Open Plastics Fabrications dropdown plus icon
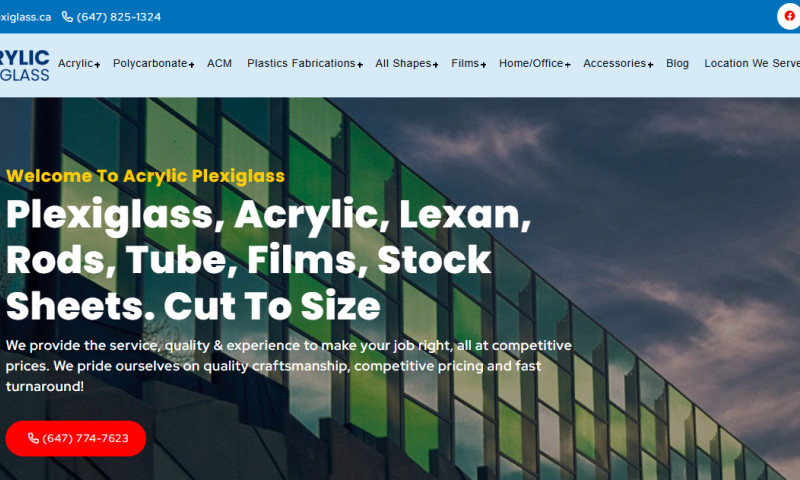Image resolution: width=800 pixels, height=480 pixels. pyautogui.click(x=360, y=65)
